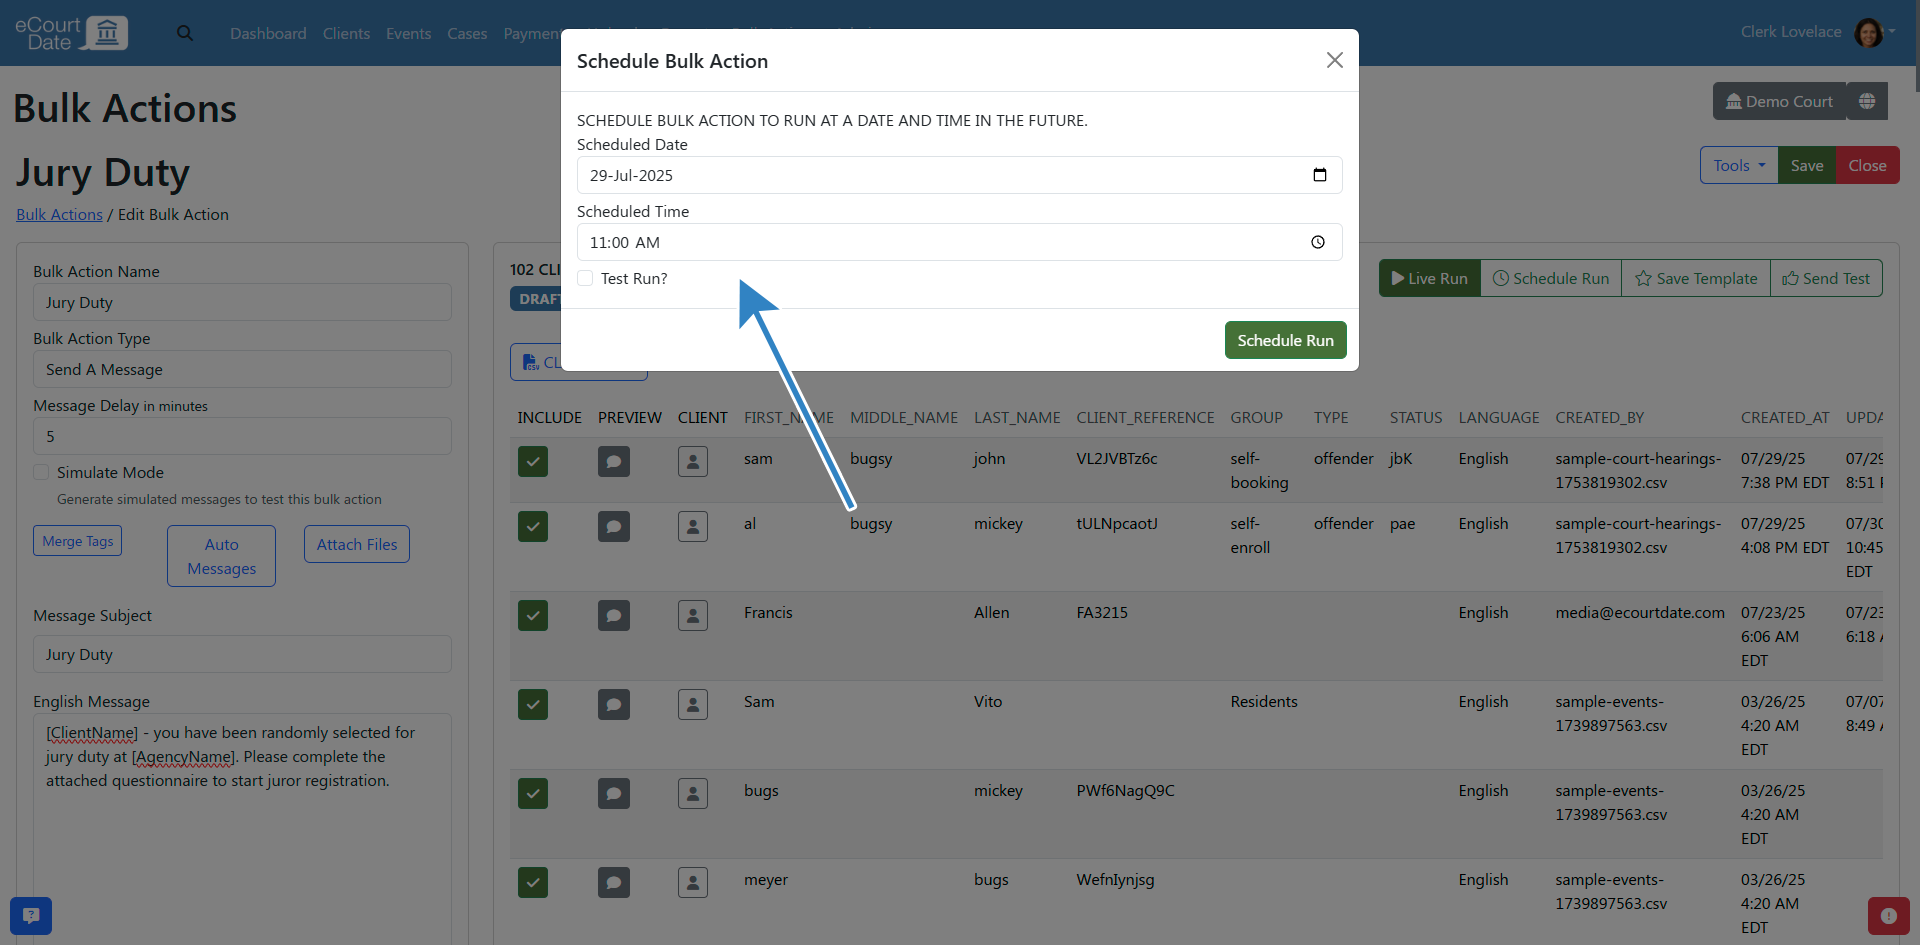Sort by CLIENT_REFERENCE column header
1920x945 pixels.
1145,417
